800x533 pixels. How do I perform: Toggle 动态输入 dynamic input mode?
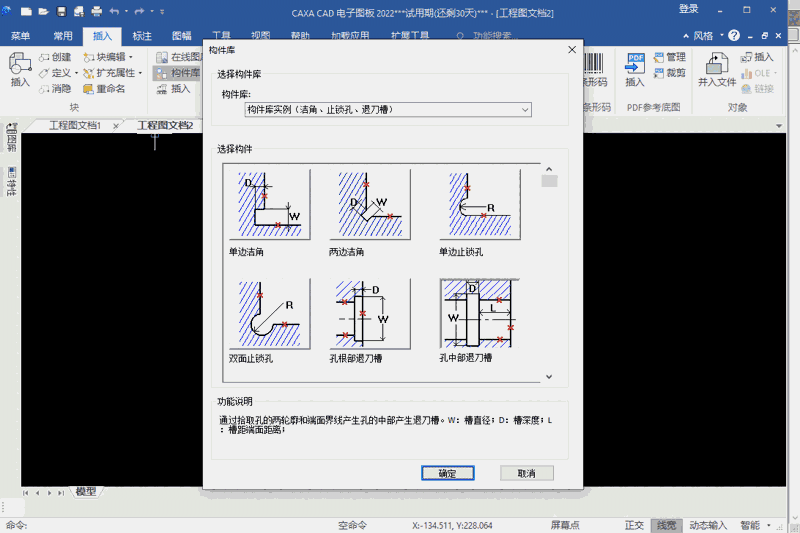[x=708, y=525]
